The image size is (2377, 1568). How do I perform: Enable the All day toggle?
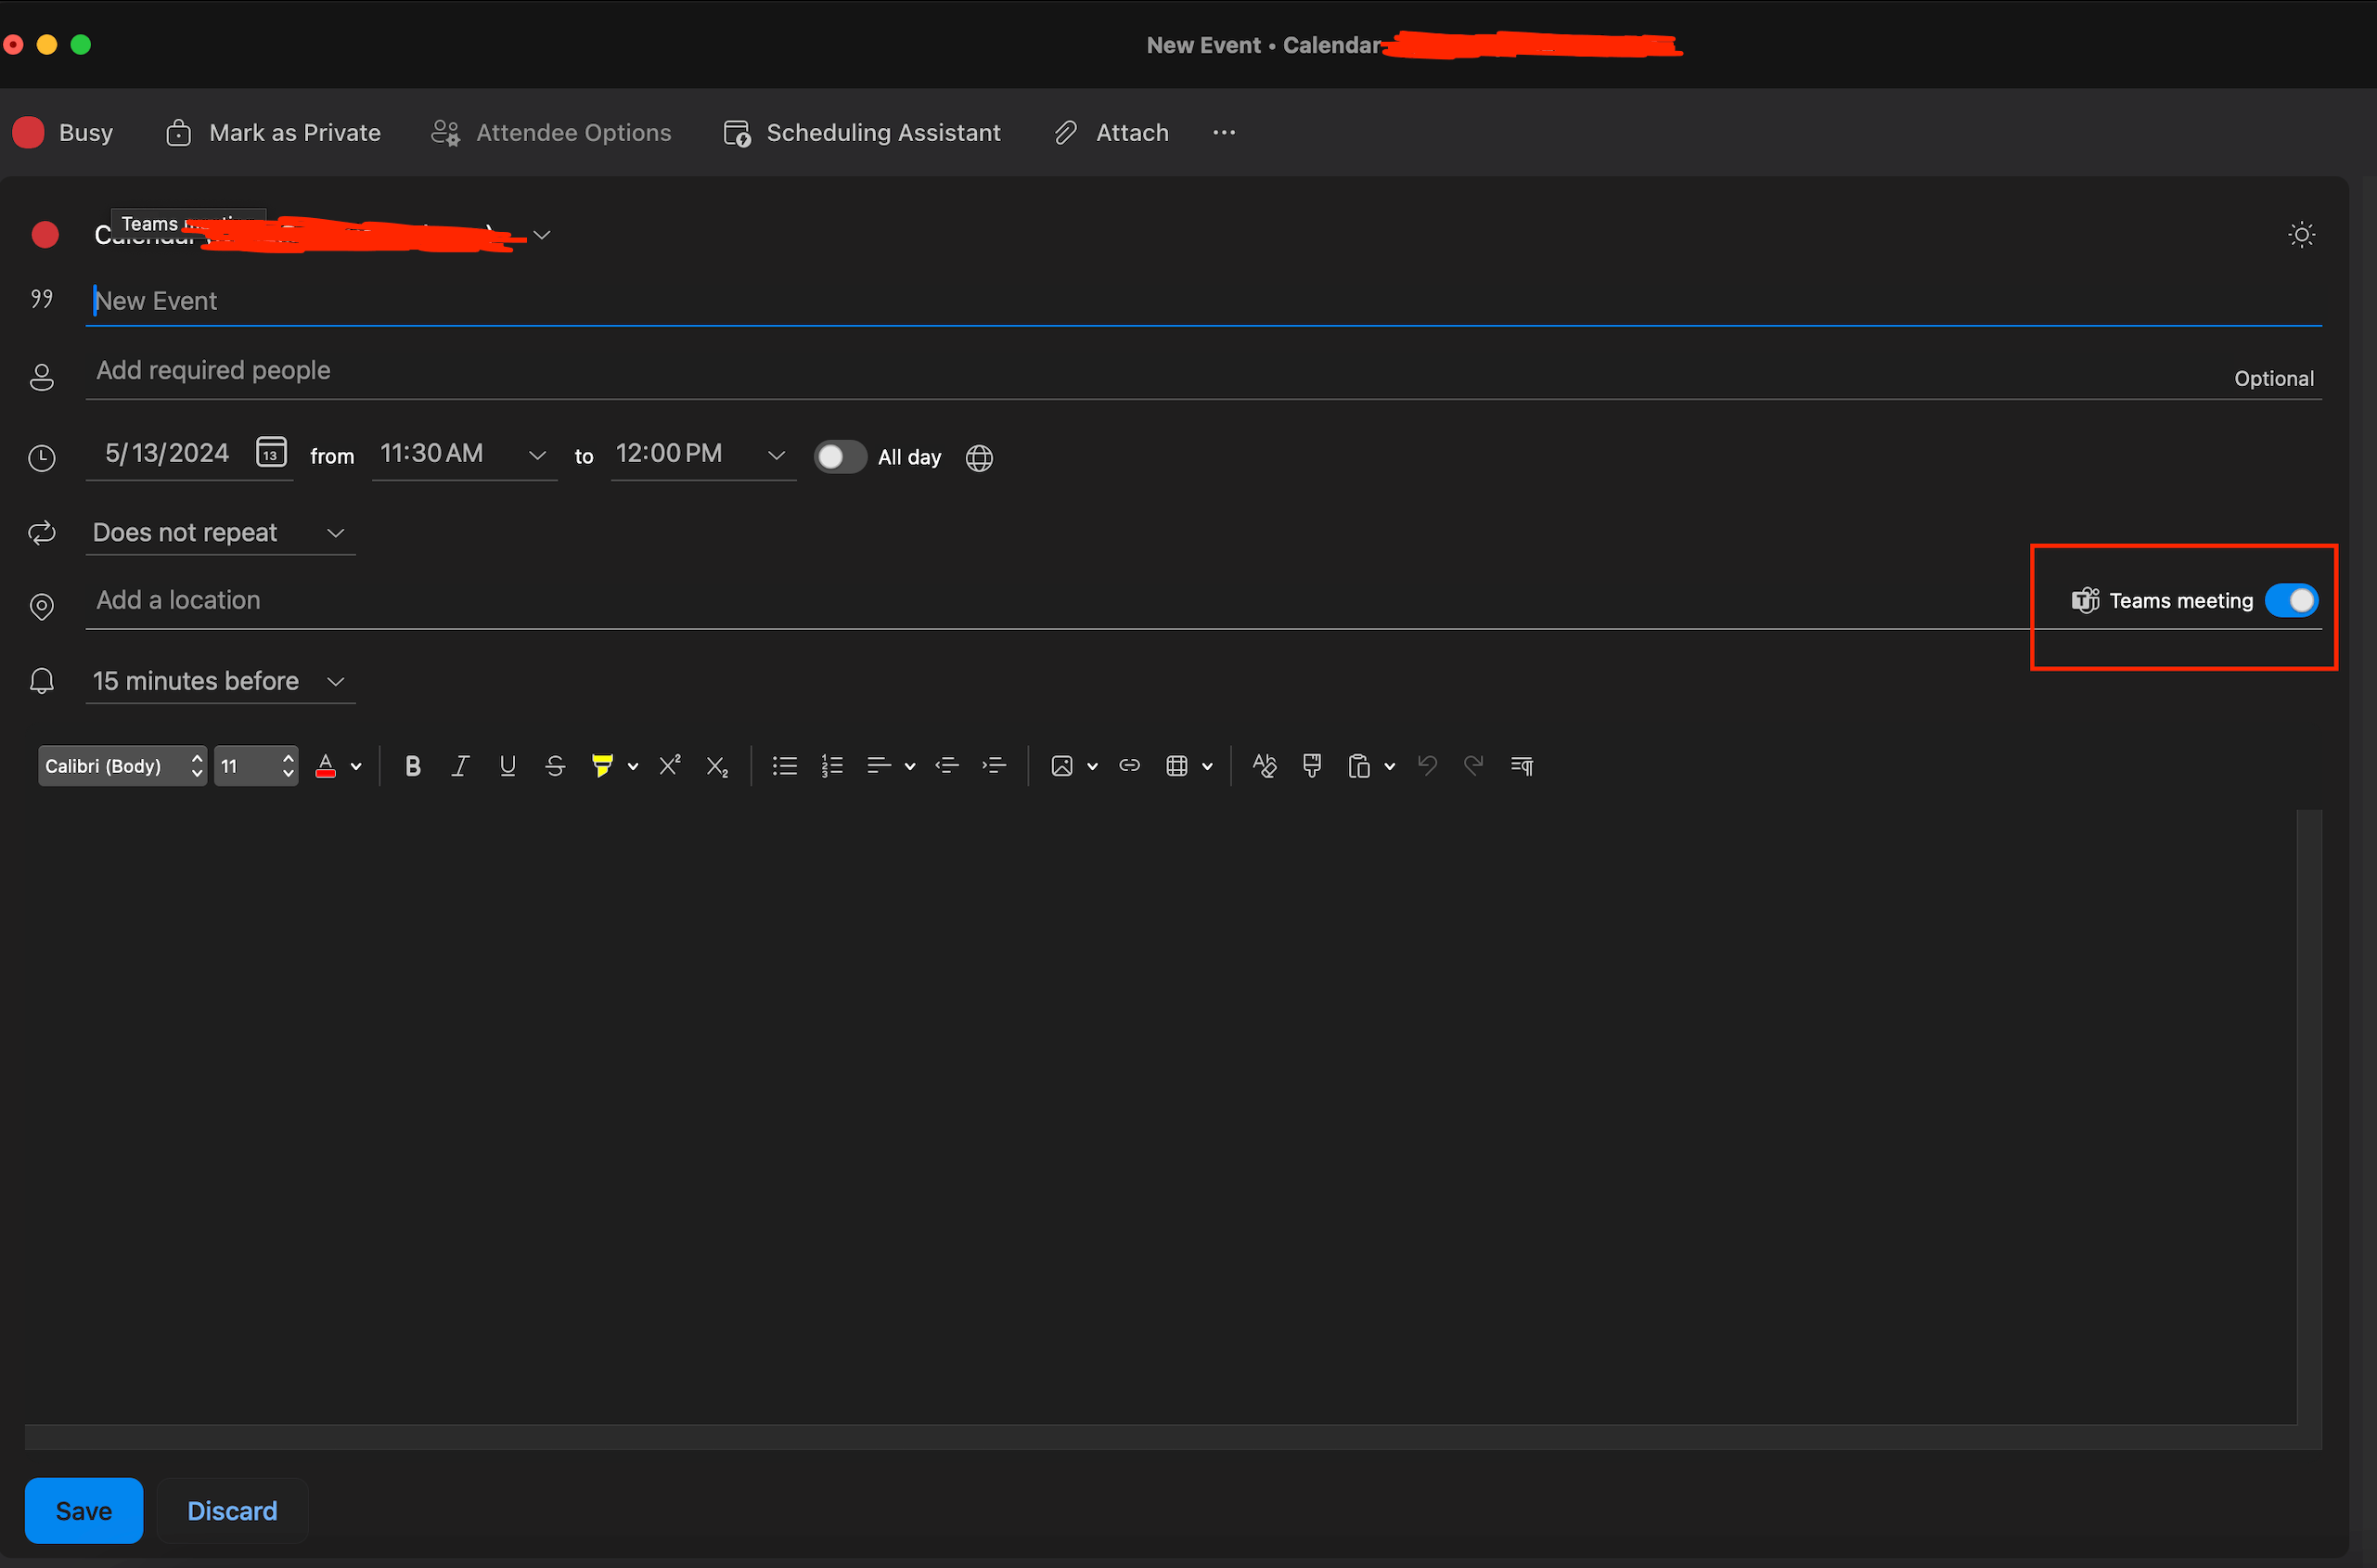coord(839,457)
